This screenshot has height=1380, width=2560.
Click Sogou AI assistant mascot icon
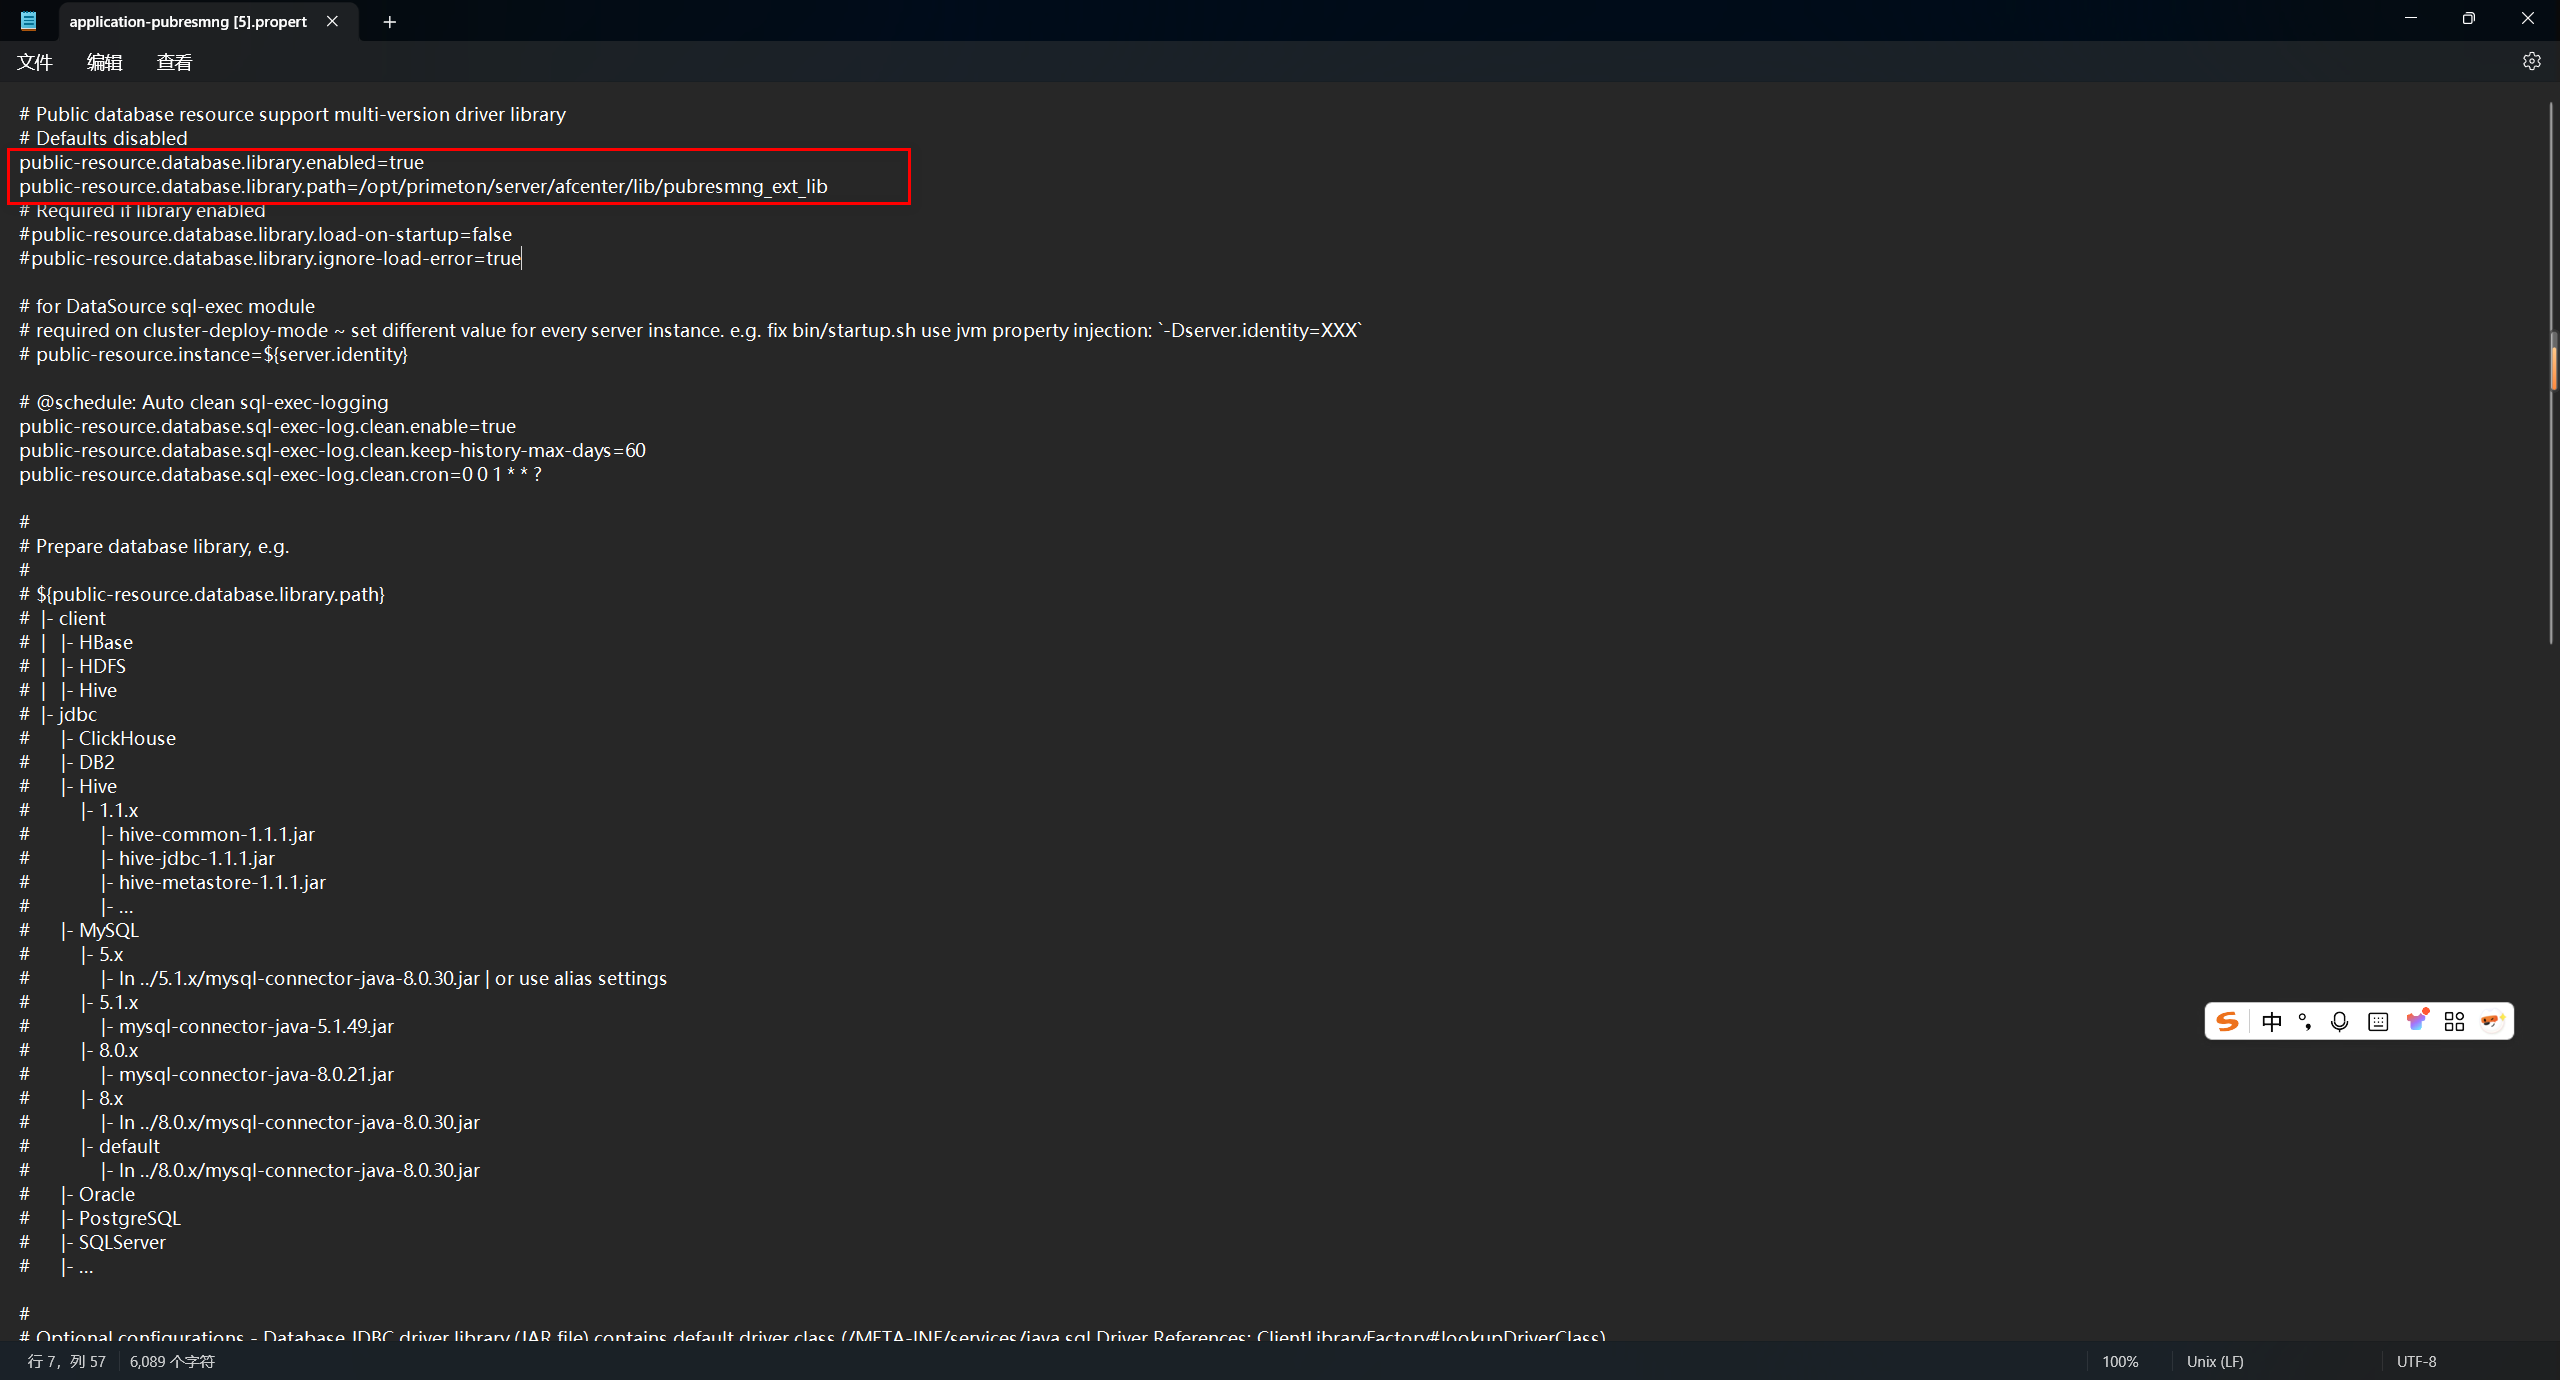[x=2491, y=1021]
